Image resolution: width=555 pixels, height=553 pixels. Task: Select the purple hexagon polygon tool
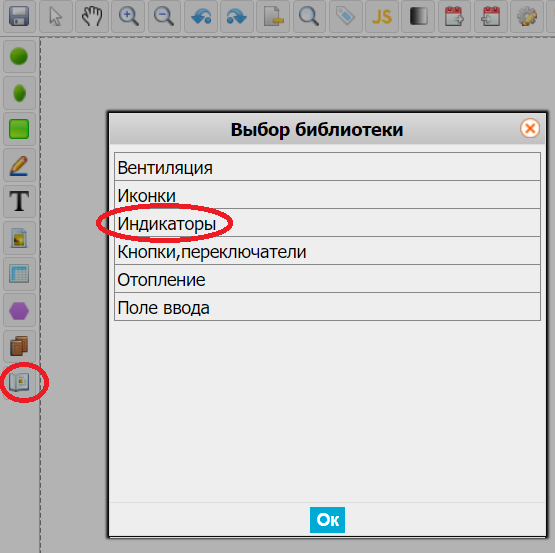tap(19, 310)
